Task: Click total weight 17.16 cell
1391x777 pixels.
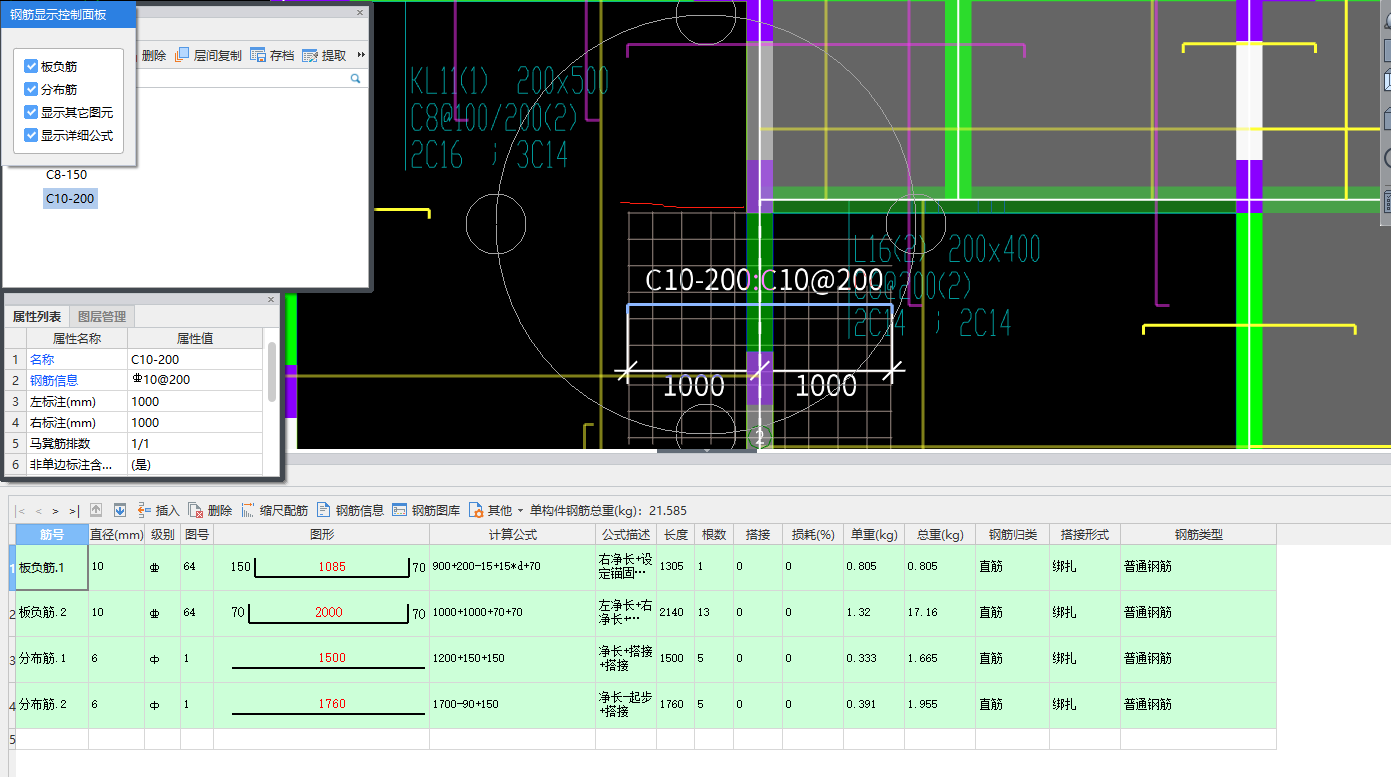Action: point(940,613)
